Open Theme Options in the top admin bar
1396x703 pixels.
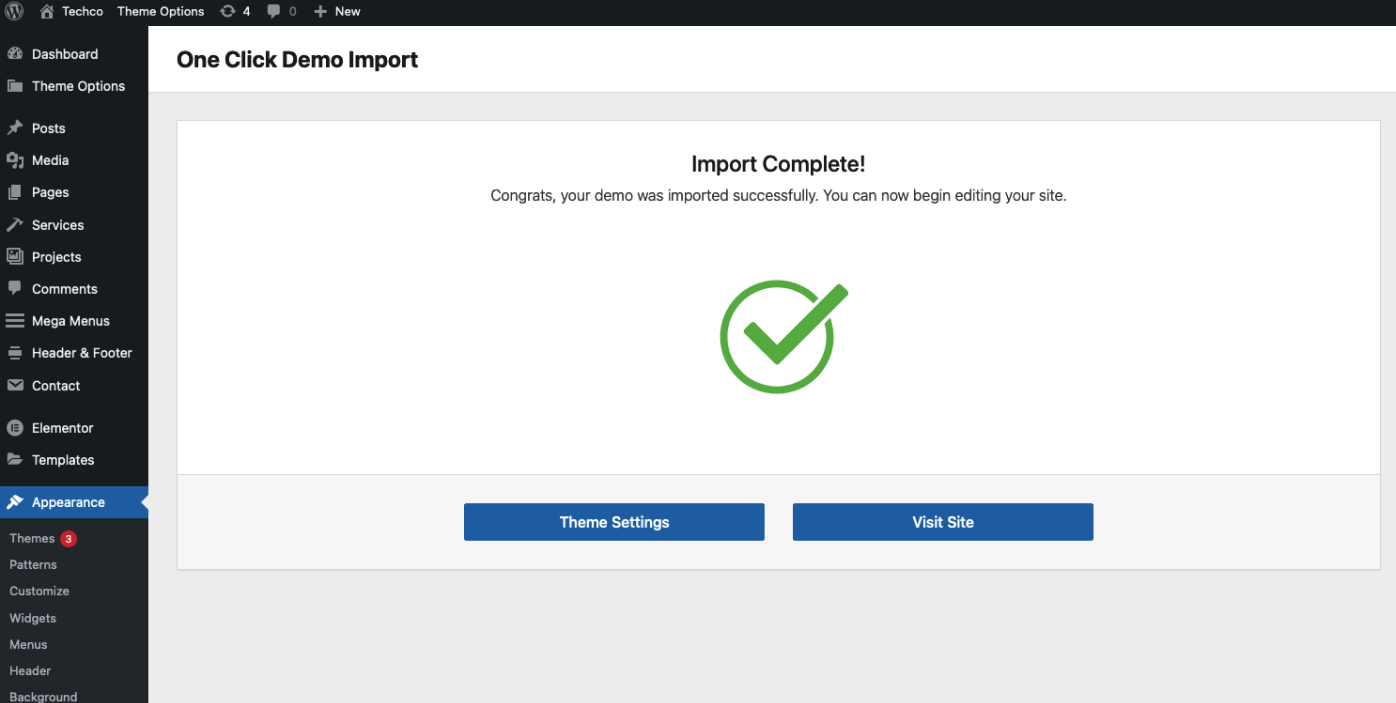coord(160,12)
